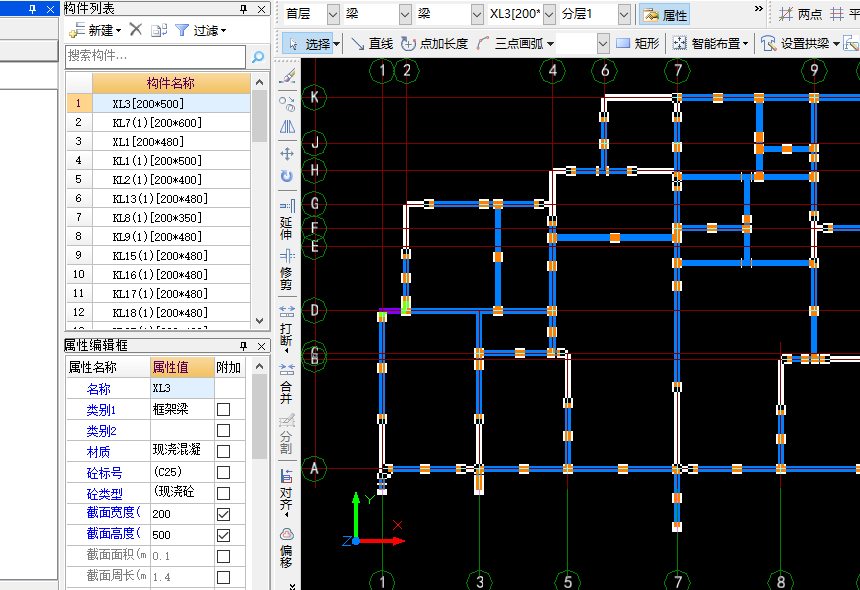
Task: Expand the toolbar overflow chevron
Action: point(759,8)
